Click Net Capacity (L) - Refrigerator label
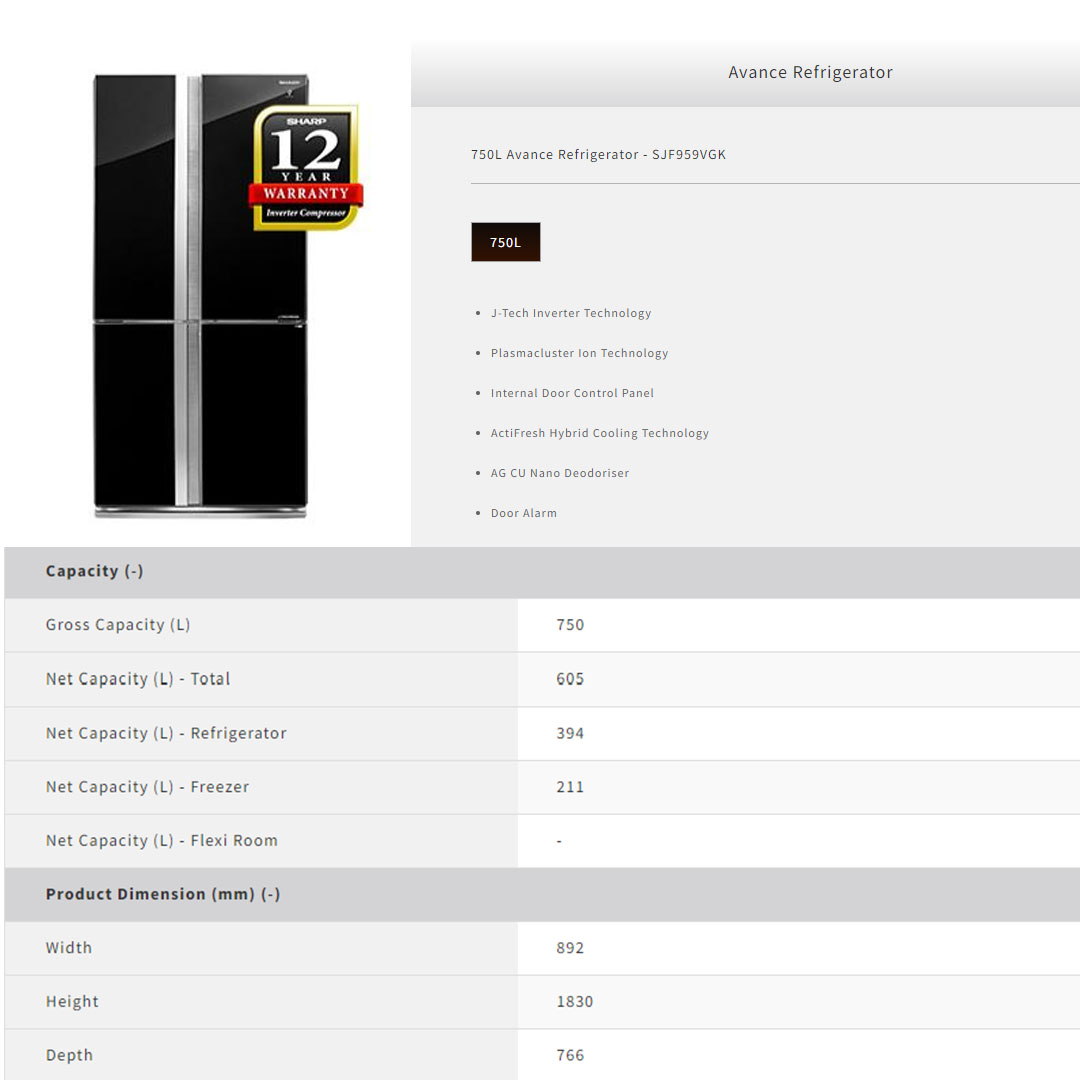This screenshot has height=1080, width=1080. click(166, 733)
